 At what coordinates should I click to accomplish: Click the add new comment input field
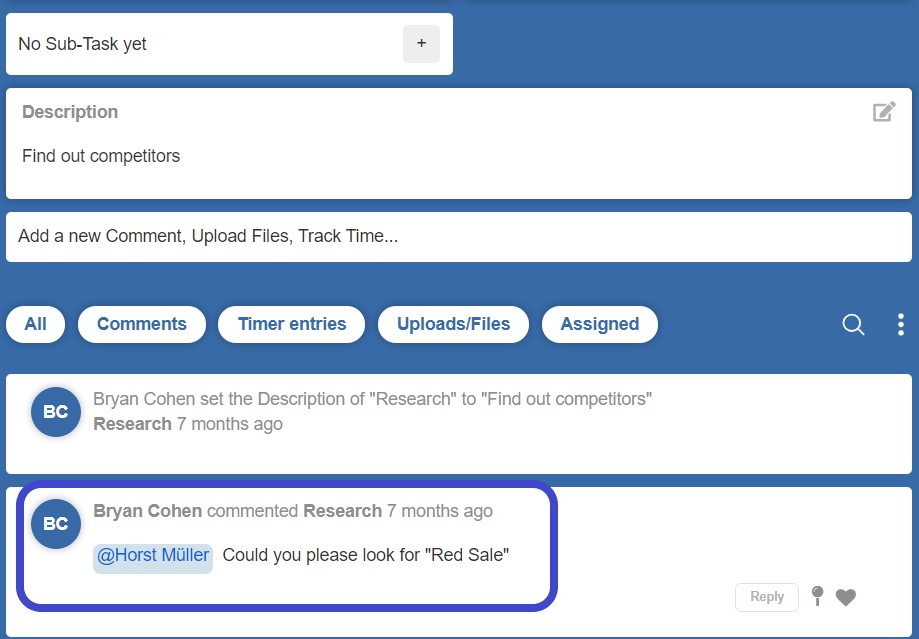(x=459, y=237)
